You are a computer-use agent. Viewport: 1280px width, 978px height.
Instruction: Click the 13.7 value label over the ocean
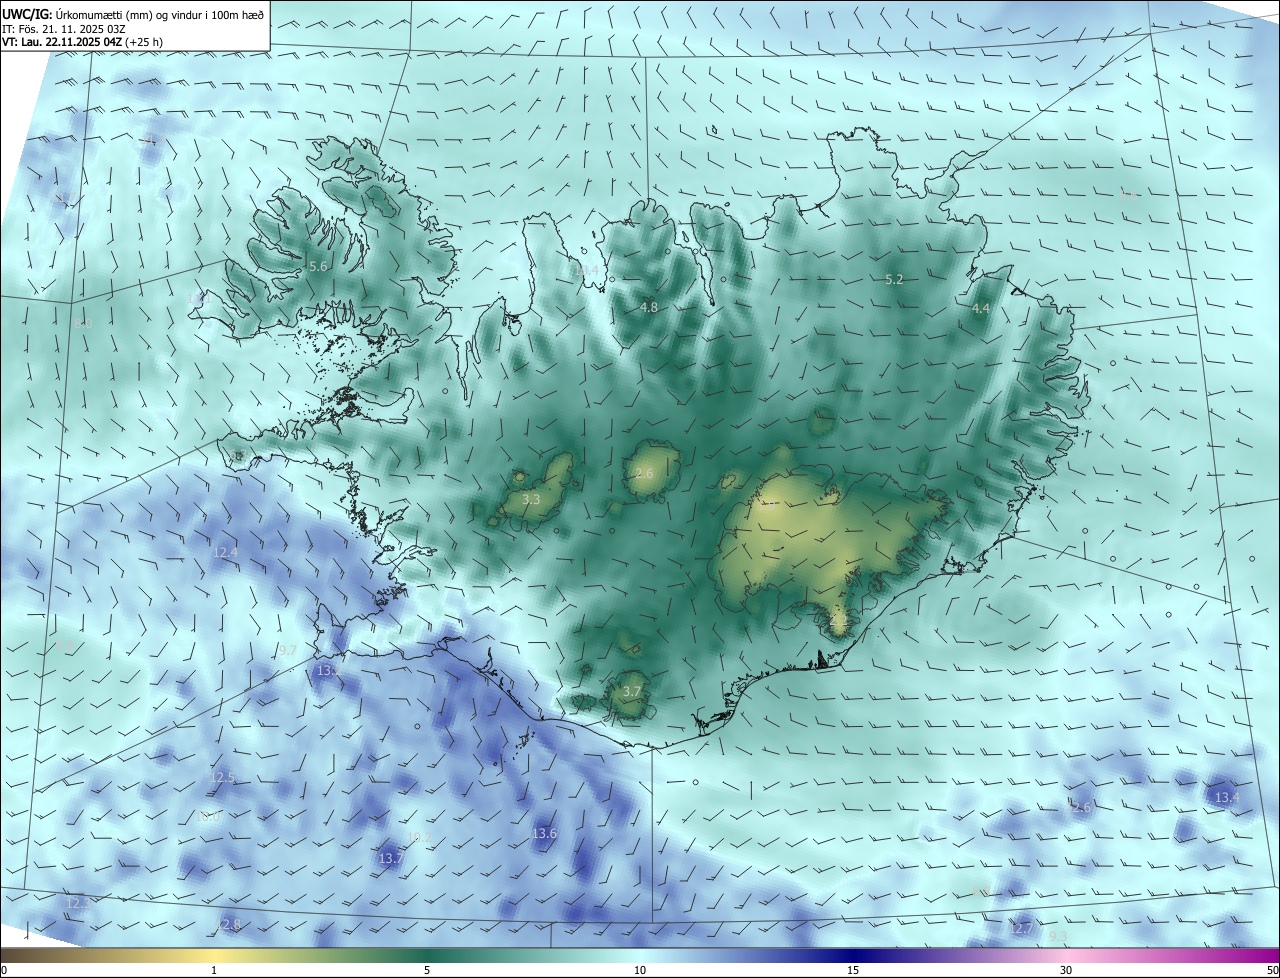click(x=390, y=858)
